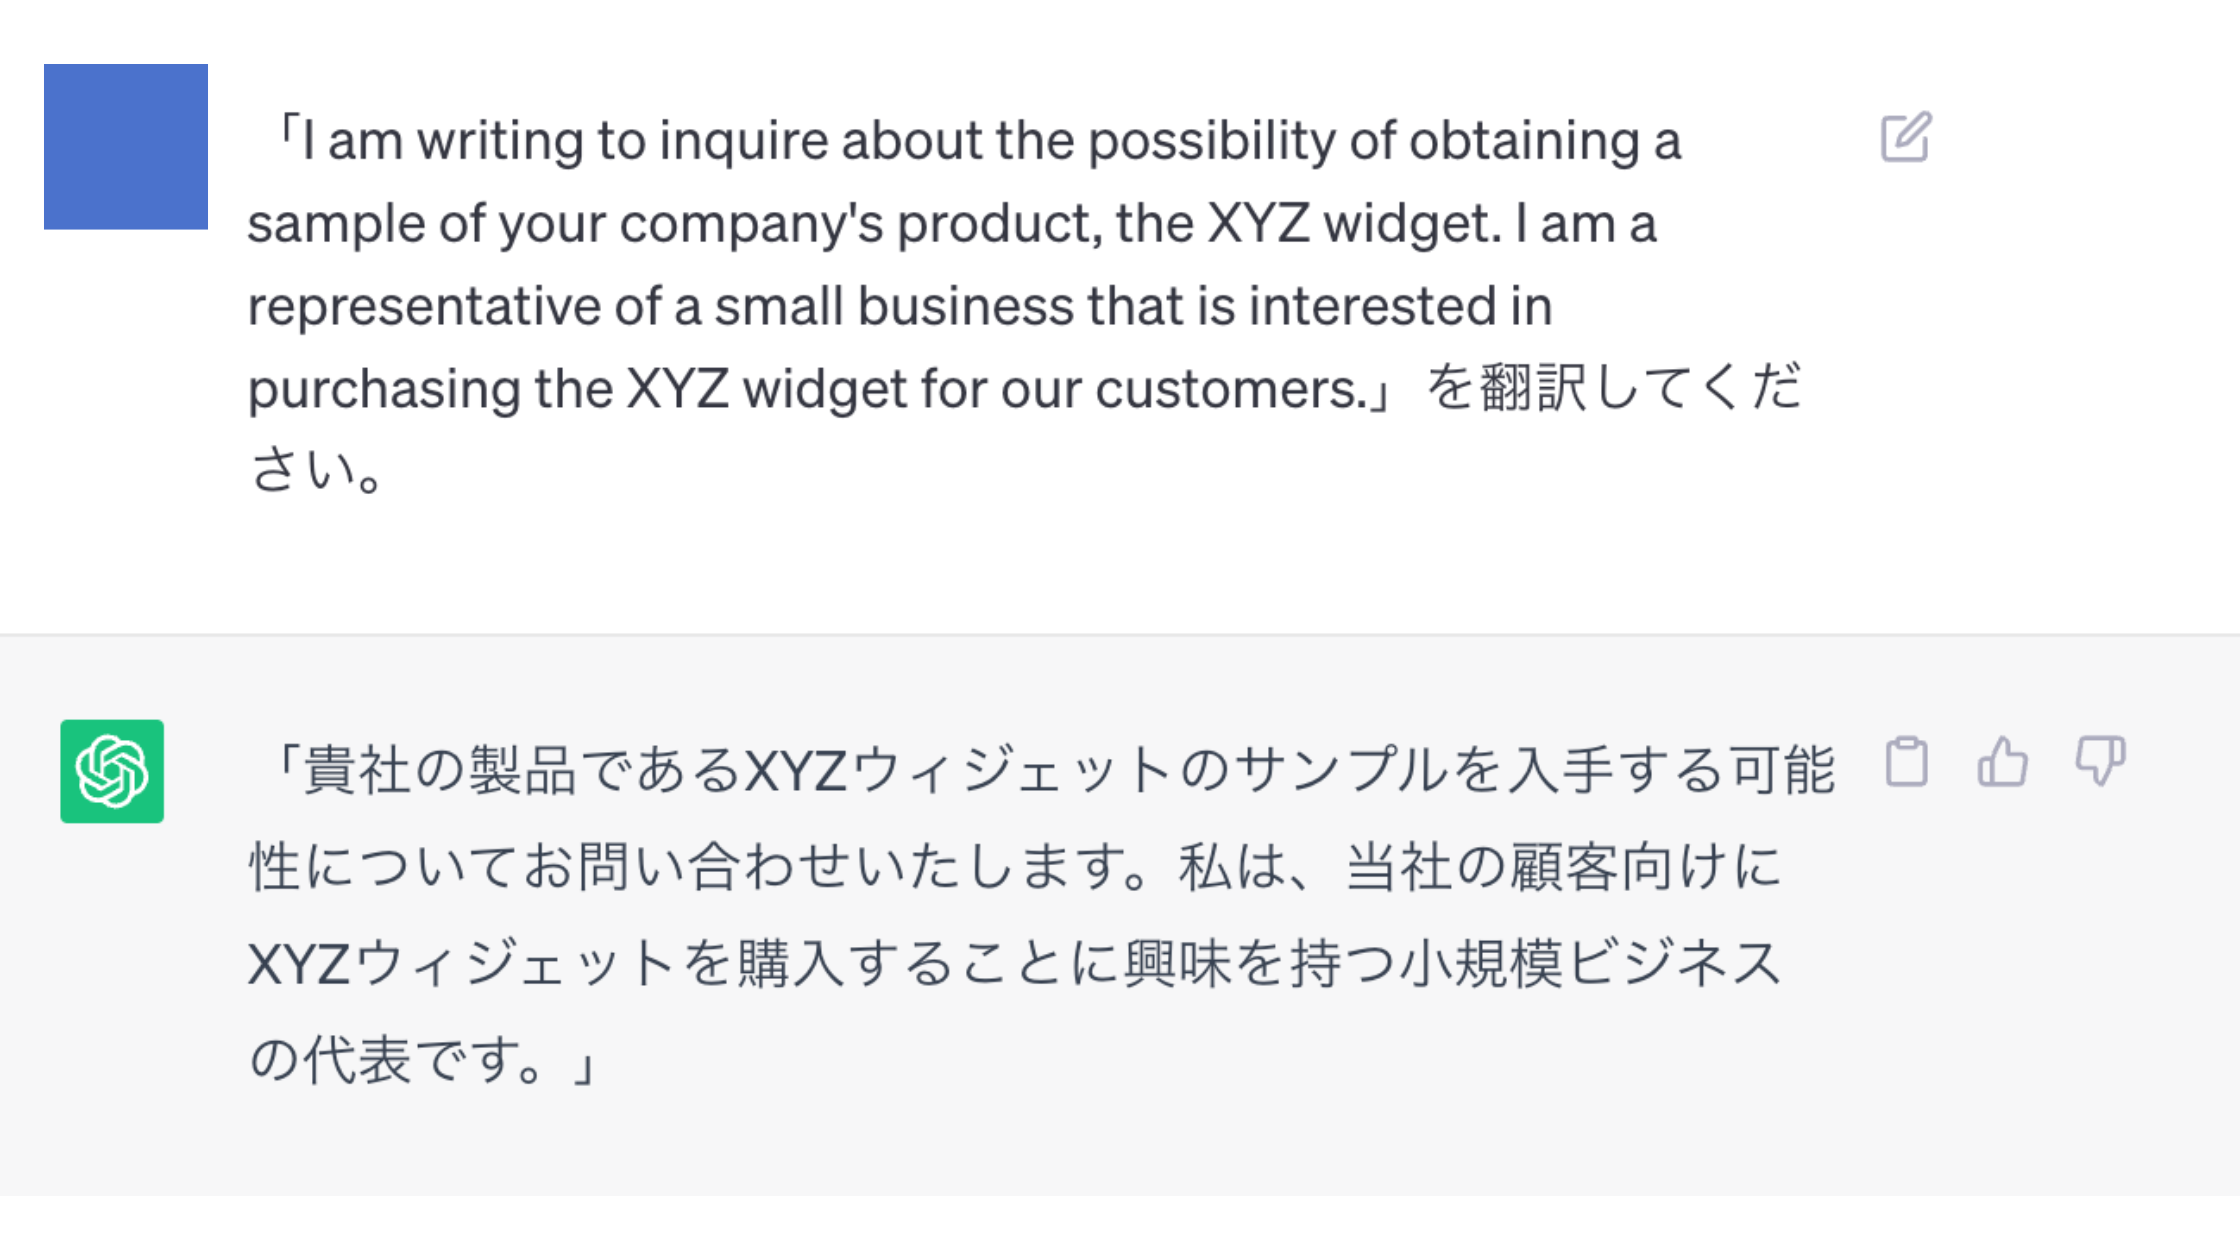The width and height of the screenshot is (2240, 1260).
Task: Click 「サンプルを入手する可能」 in the response
Action: pos(1535,770)
